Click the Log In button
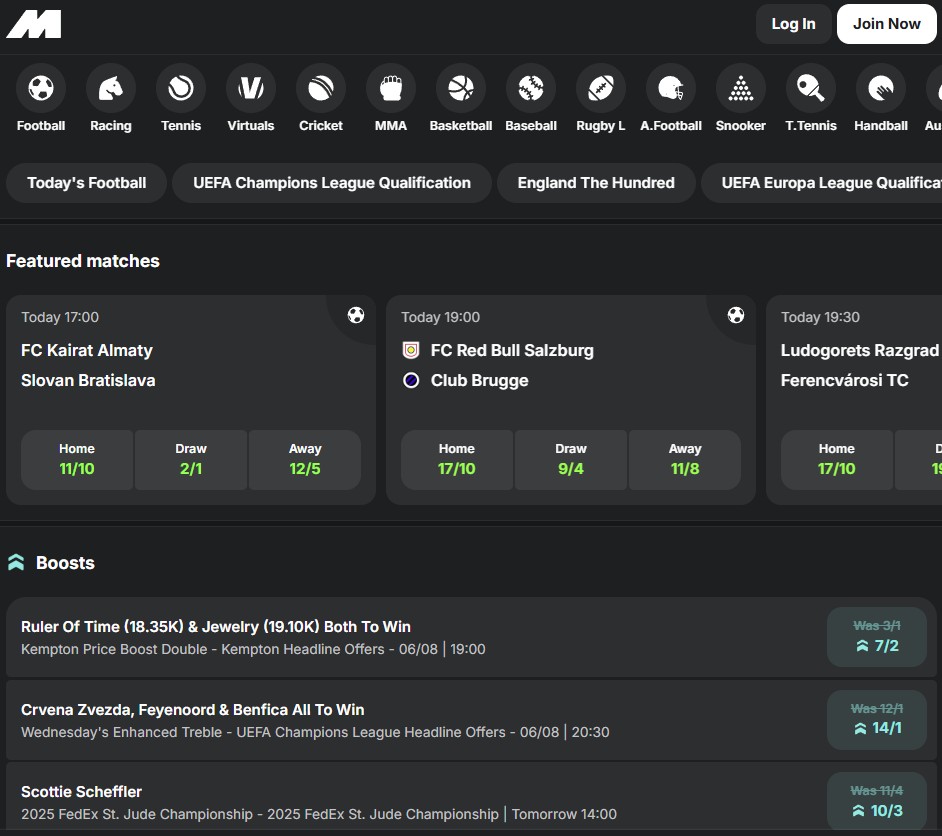The height and width of the screenshot is (836, 942). [x=793, y=24]
